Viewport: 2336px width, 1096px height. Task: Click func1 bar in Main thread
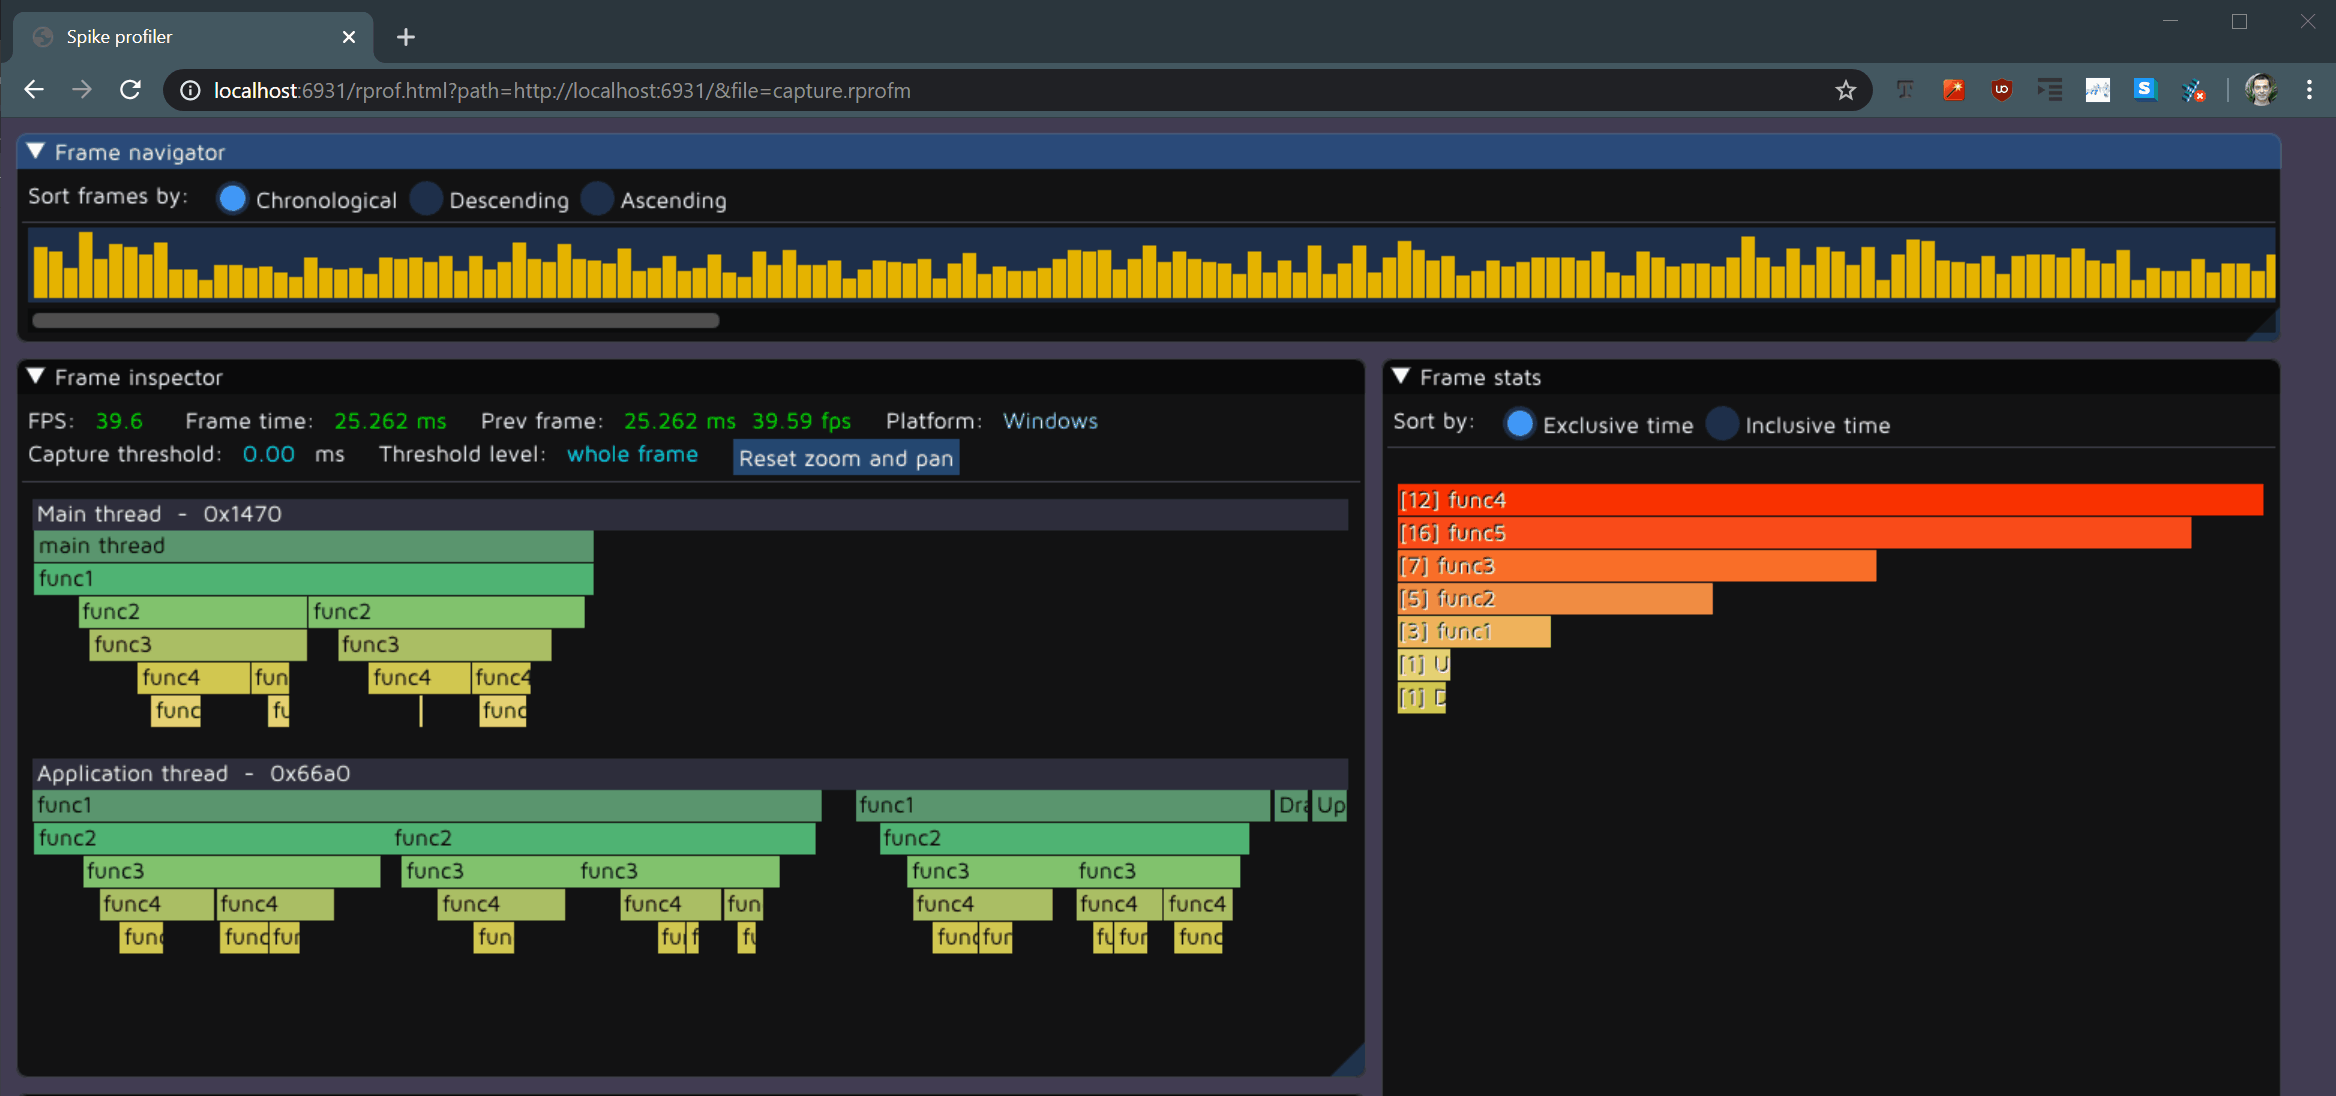pyautogui.click(x=313, y=579)
